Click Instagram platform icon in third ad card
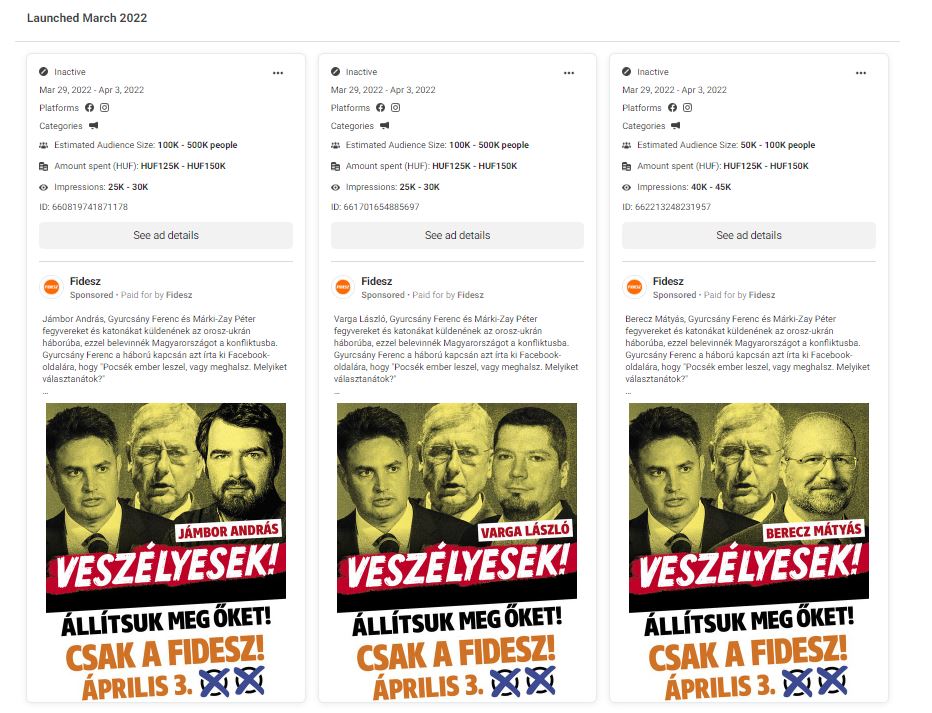Viewport: 932px width, 713px height. coord(688,108)
